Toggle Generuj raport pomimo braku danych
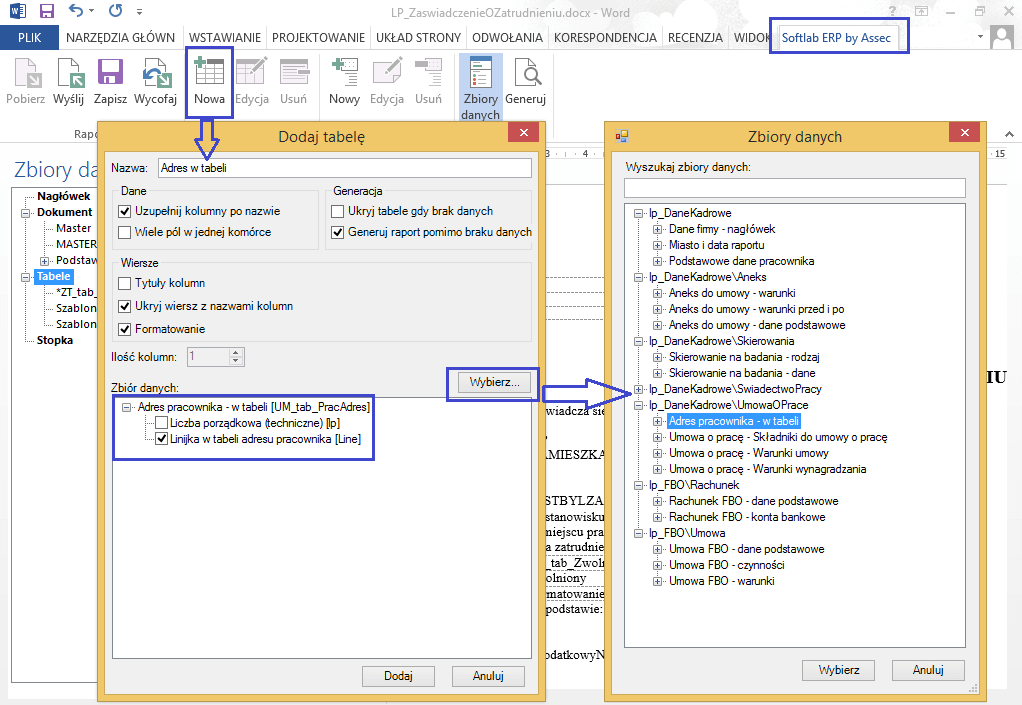This screenshot has height=705, width=1022. pos(338,232)
